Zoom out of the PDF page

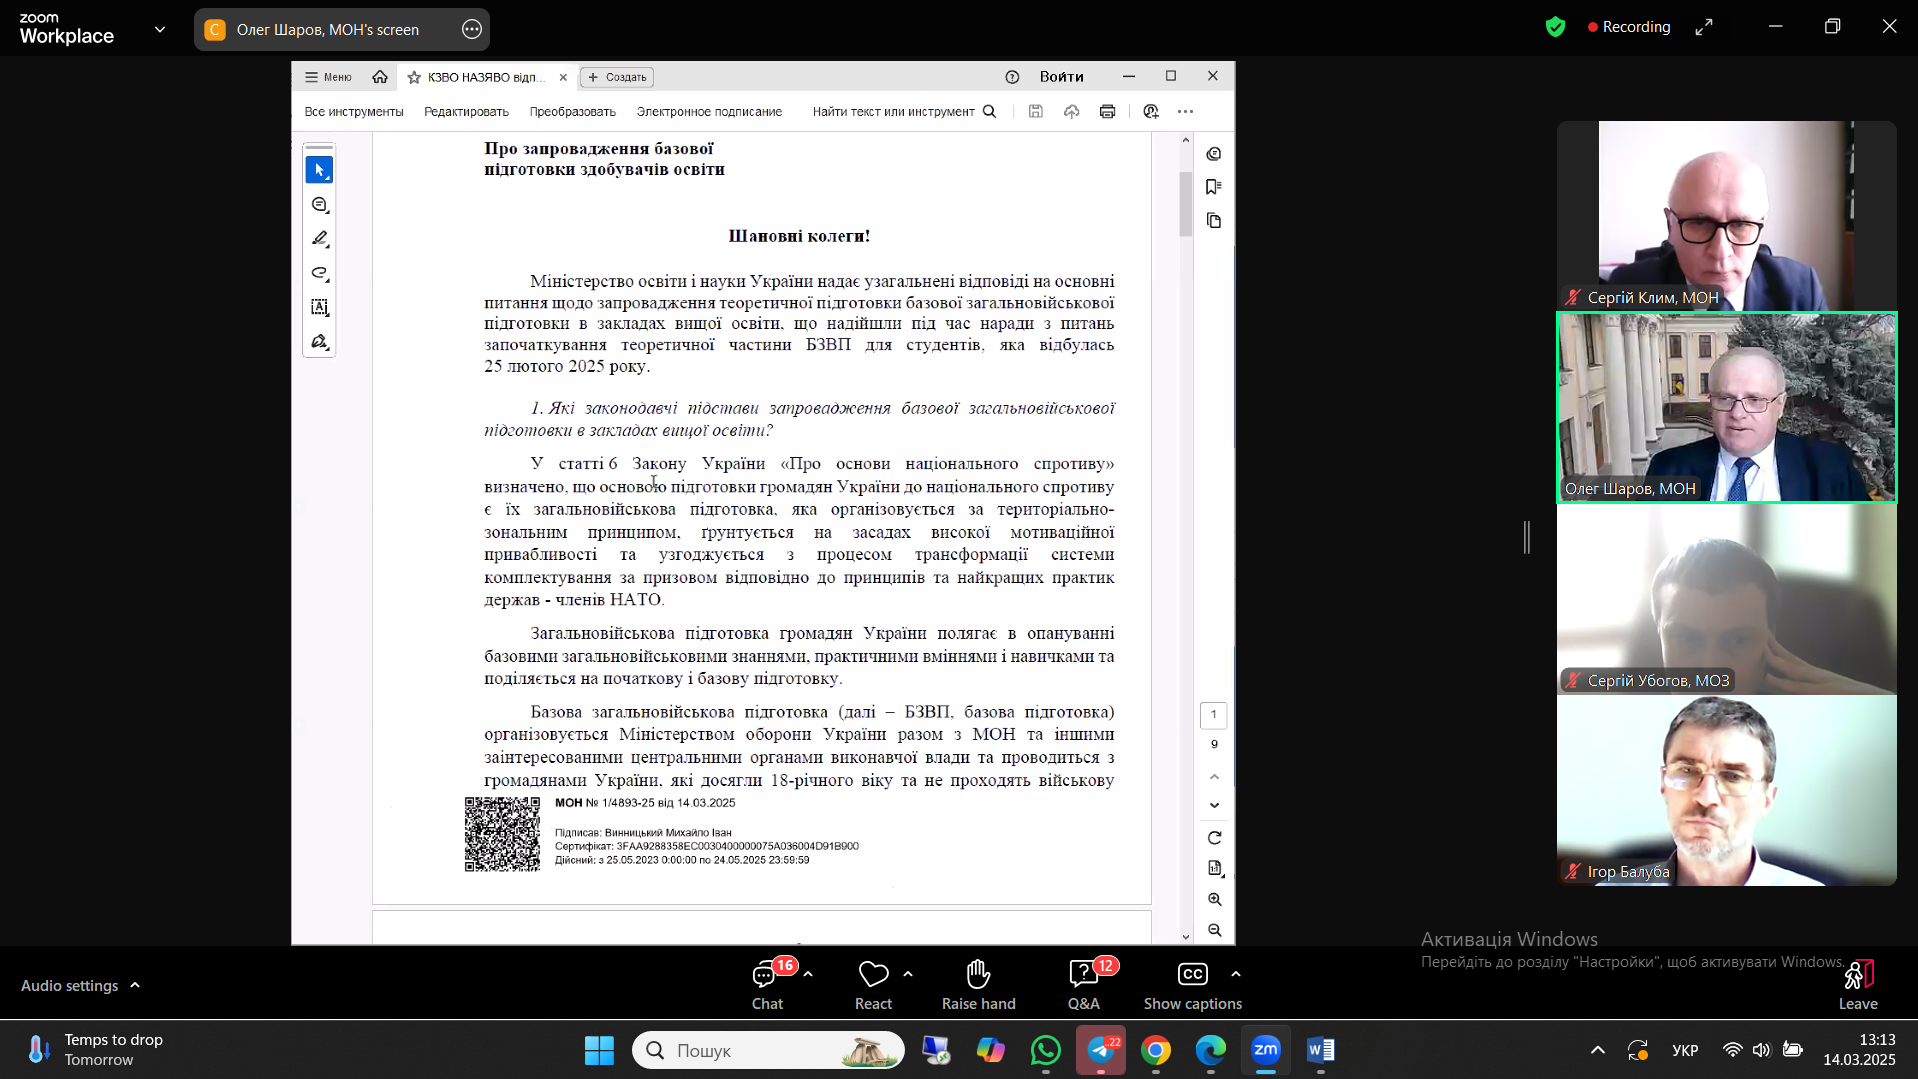(1214, 931)
